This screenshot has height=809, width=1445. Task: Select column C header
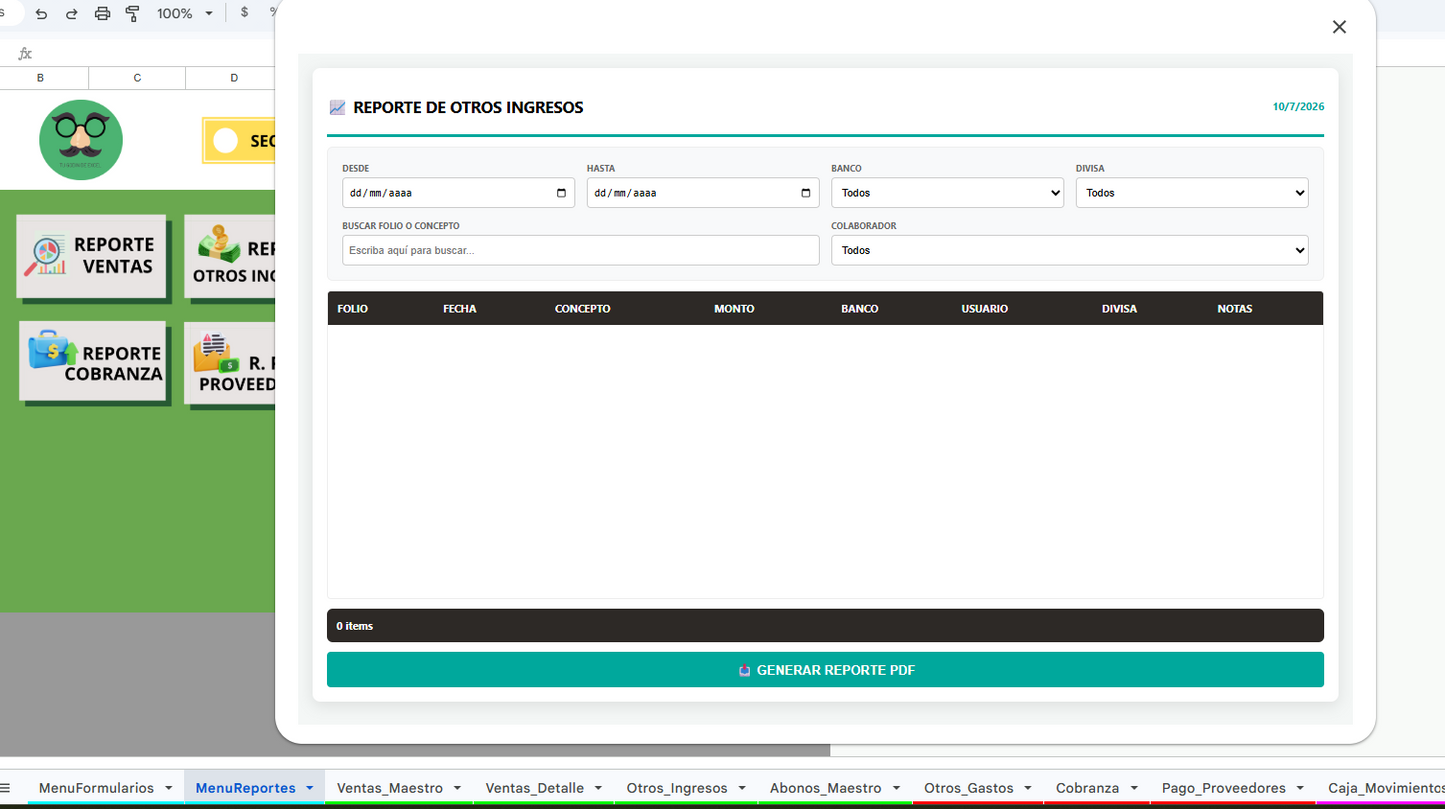(137, 78)
